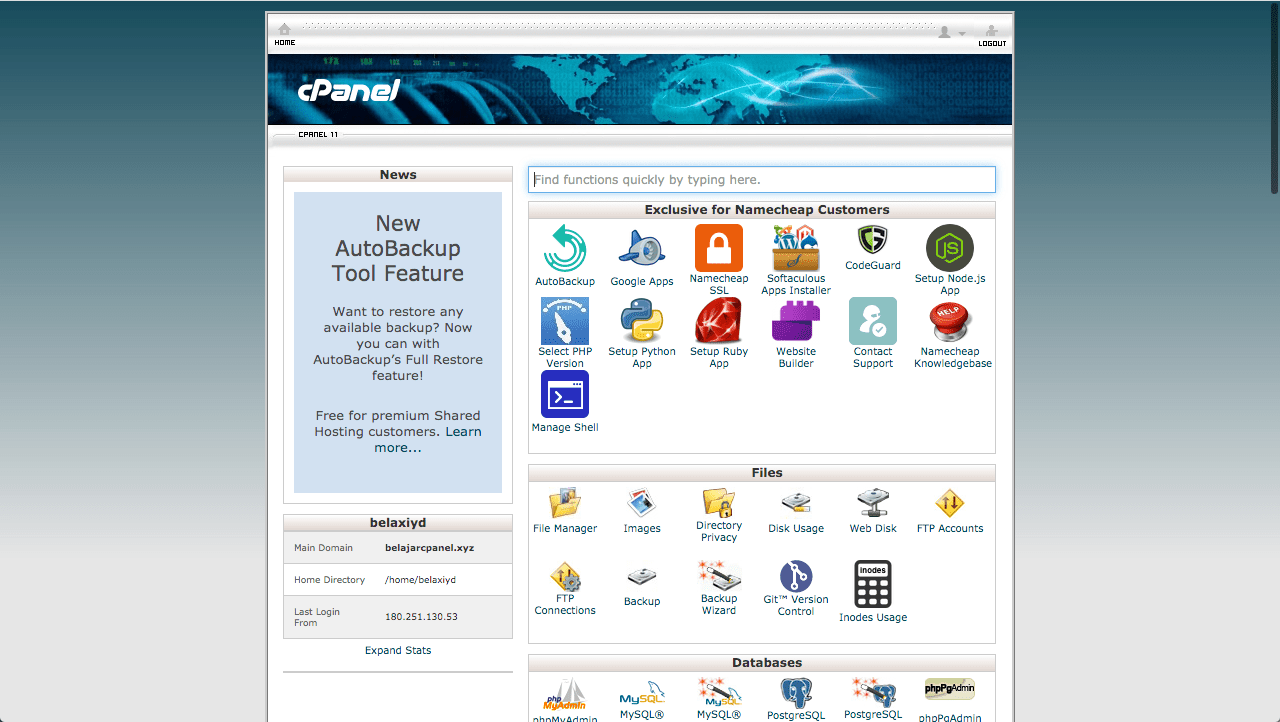Screen dimensions: 1280x722
Task: Open MySQL Database Wizard
Action: point(719,697)
